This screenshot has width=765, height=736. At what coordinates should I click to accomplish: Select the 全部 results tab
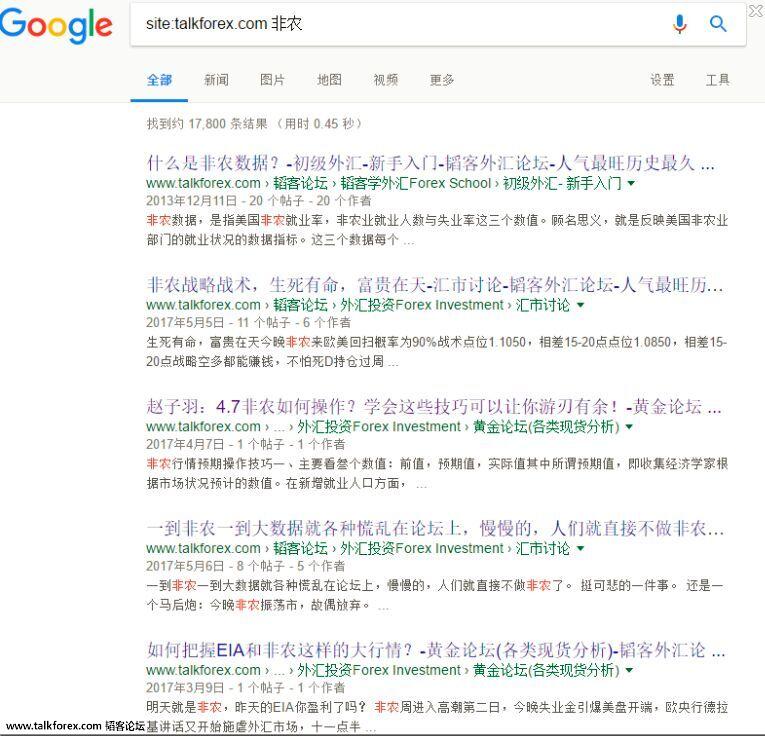(160, 80)
